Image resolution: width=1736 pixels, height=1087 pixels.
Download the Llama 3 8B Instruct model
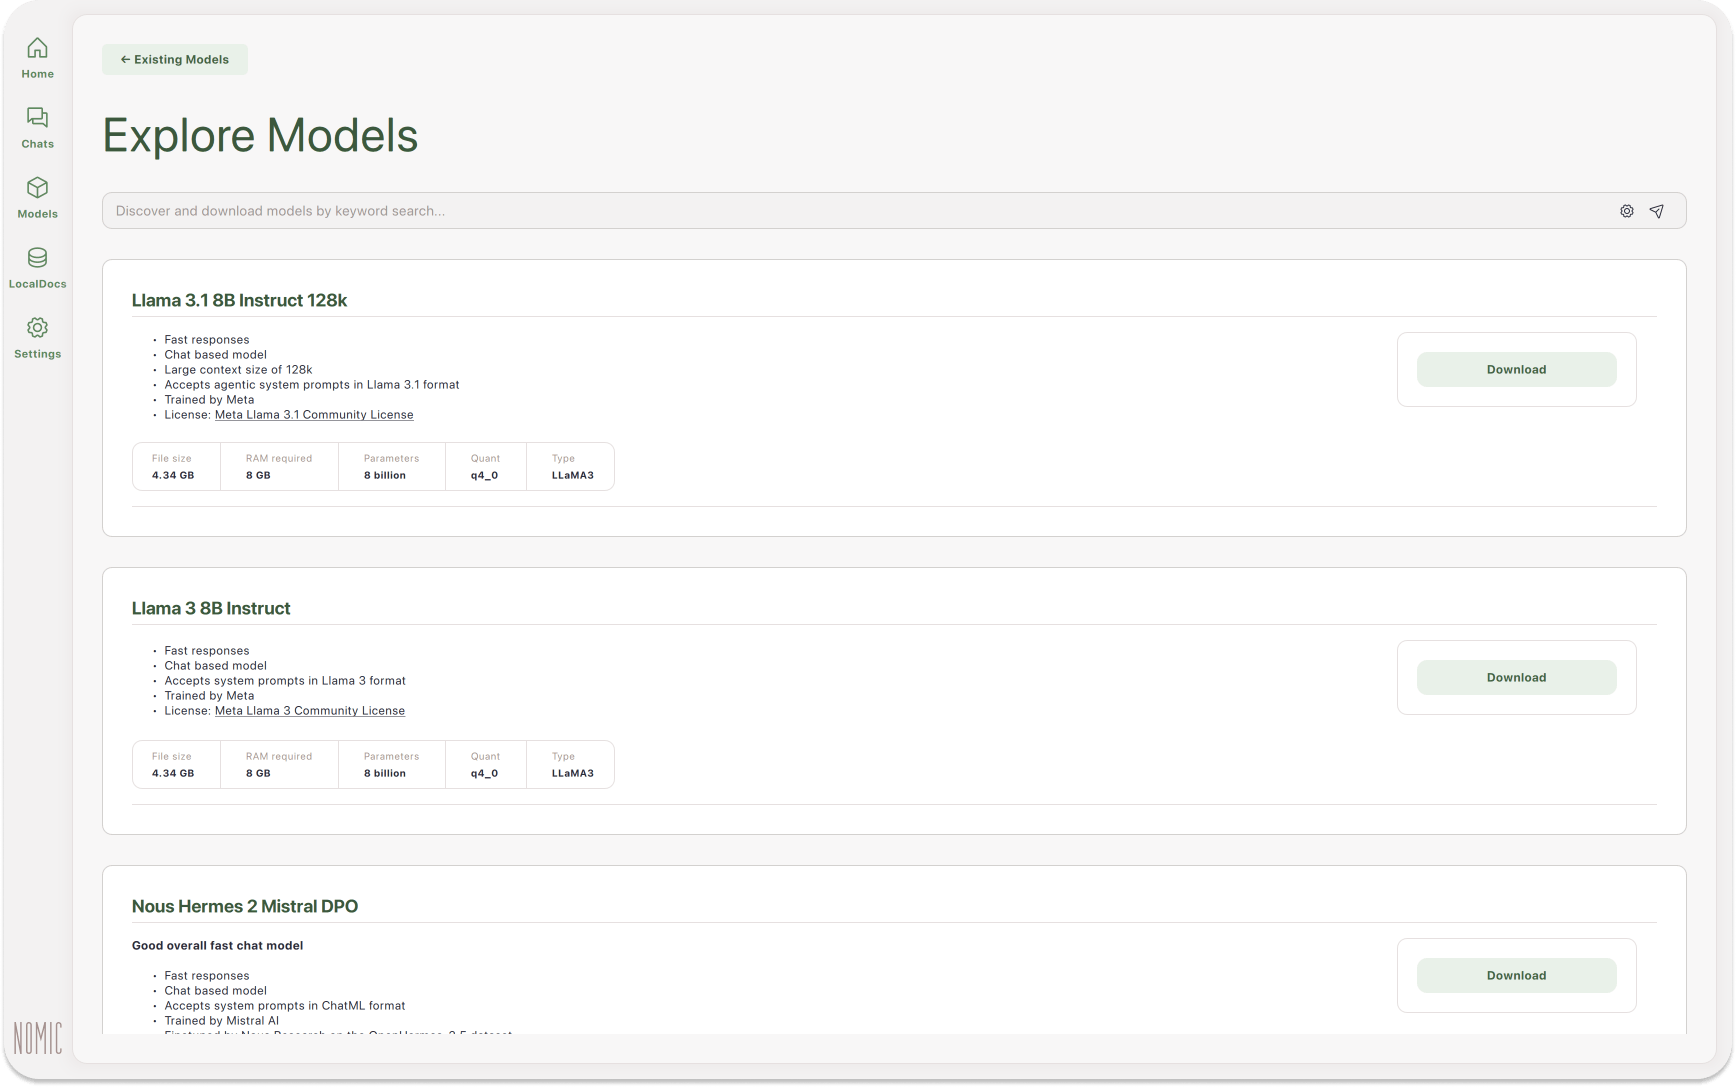pos(1516,677)
